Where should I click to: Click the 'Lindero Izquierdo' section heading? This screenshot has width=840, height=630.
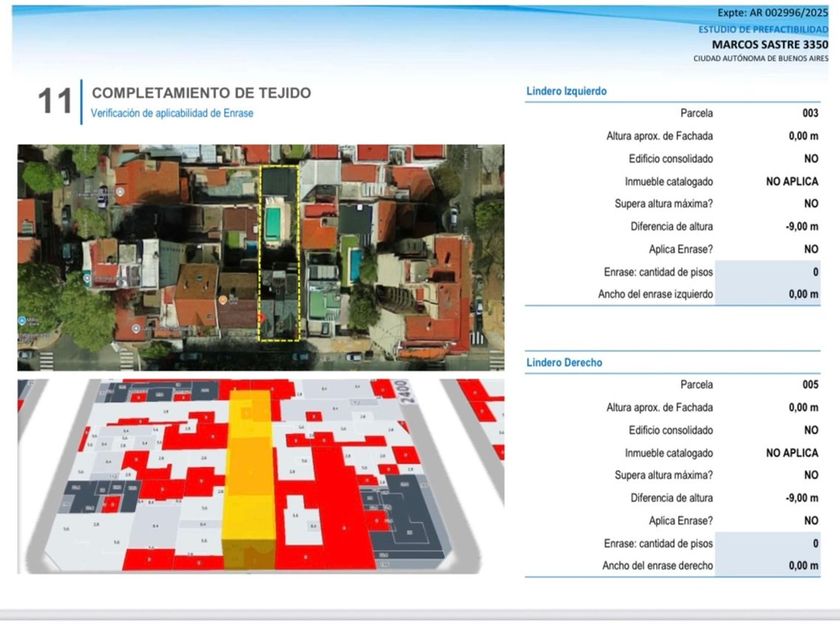(566, 91)
